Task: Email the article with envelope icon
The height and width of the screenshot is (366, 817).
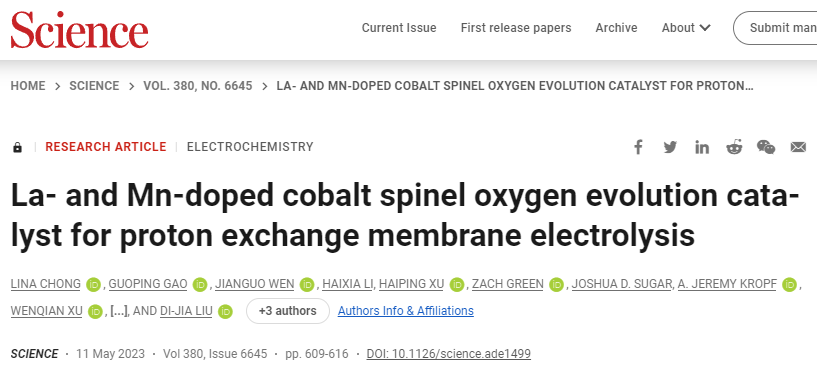Action: pyautogui.click(x=798, y=148)
